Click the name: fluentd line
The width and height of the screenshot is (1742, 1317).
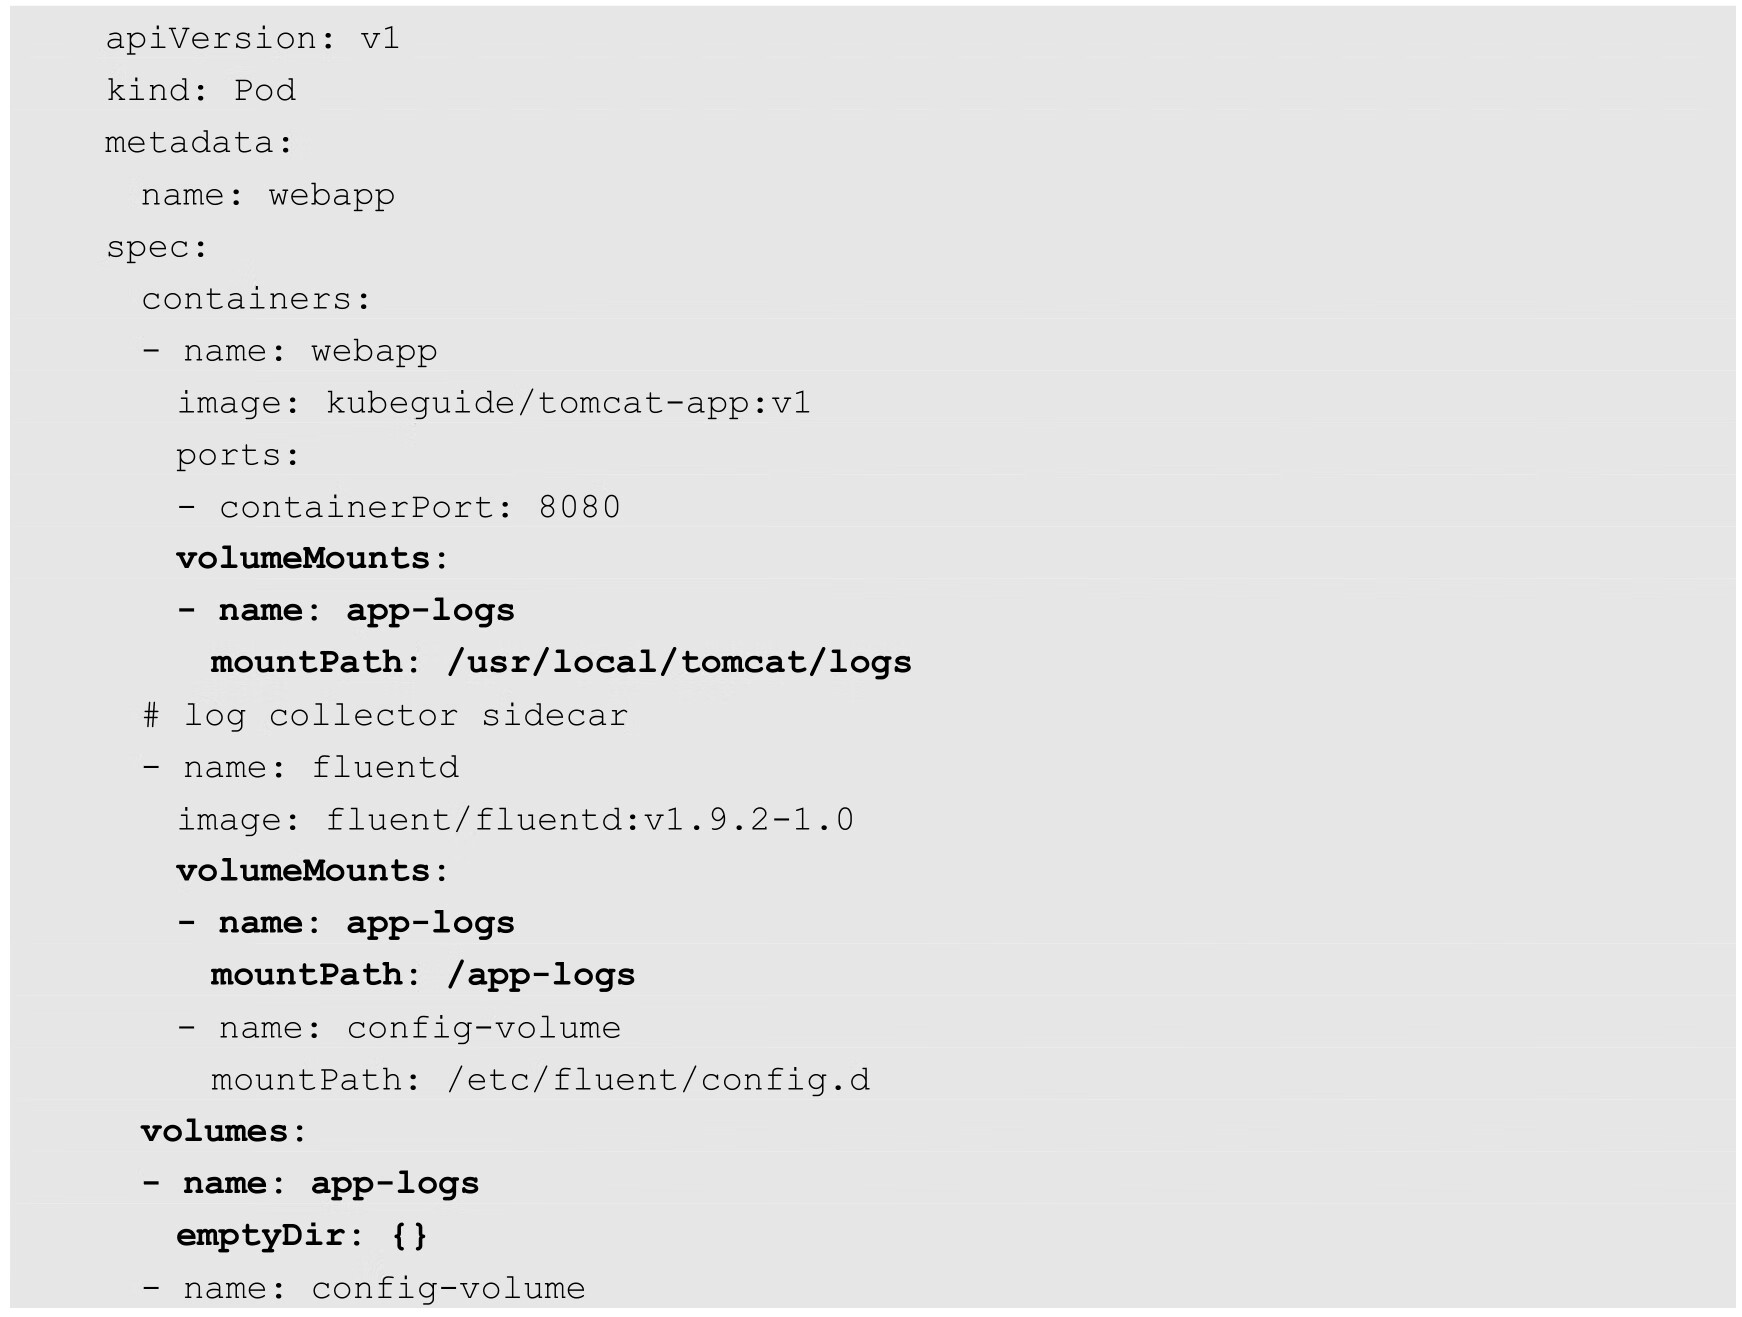[x=300, y=767]
